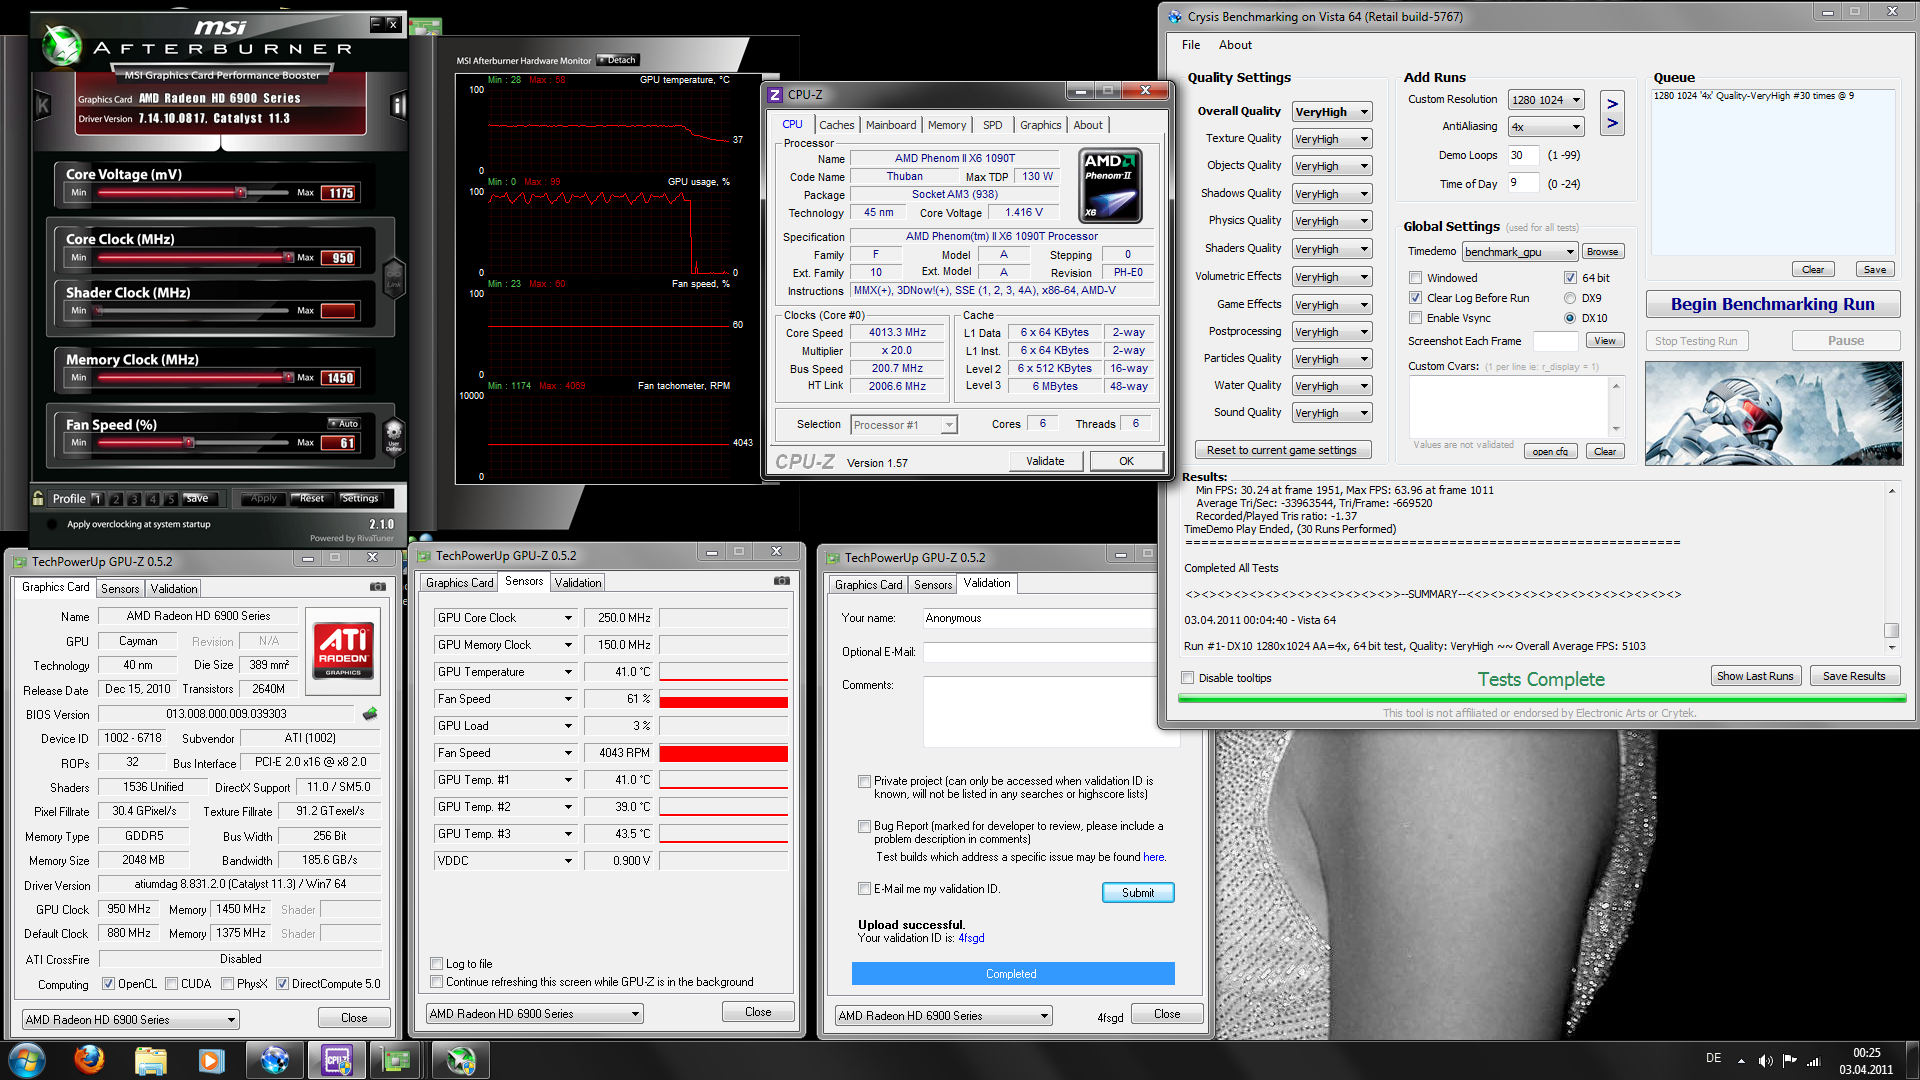Enable Log to file in GPU-Z Sensors
The width and height of the screenshot is (1920, 1080).
436,964
